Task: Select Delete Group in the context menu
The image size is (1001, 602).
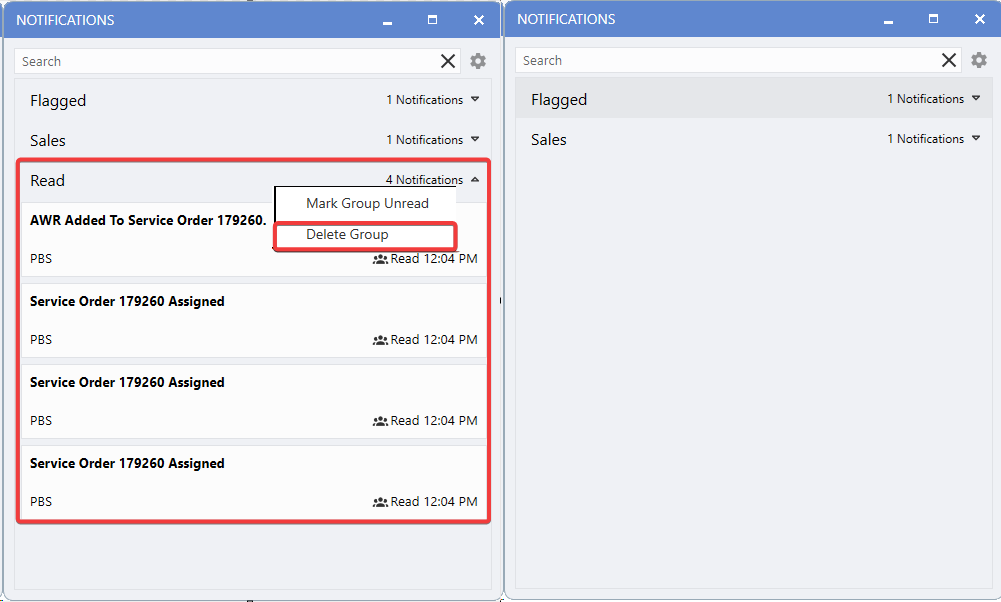Action: pos(347,235)
